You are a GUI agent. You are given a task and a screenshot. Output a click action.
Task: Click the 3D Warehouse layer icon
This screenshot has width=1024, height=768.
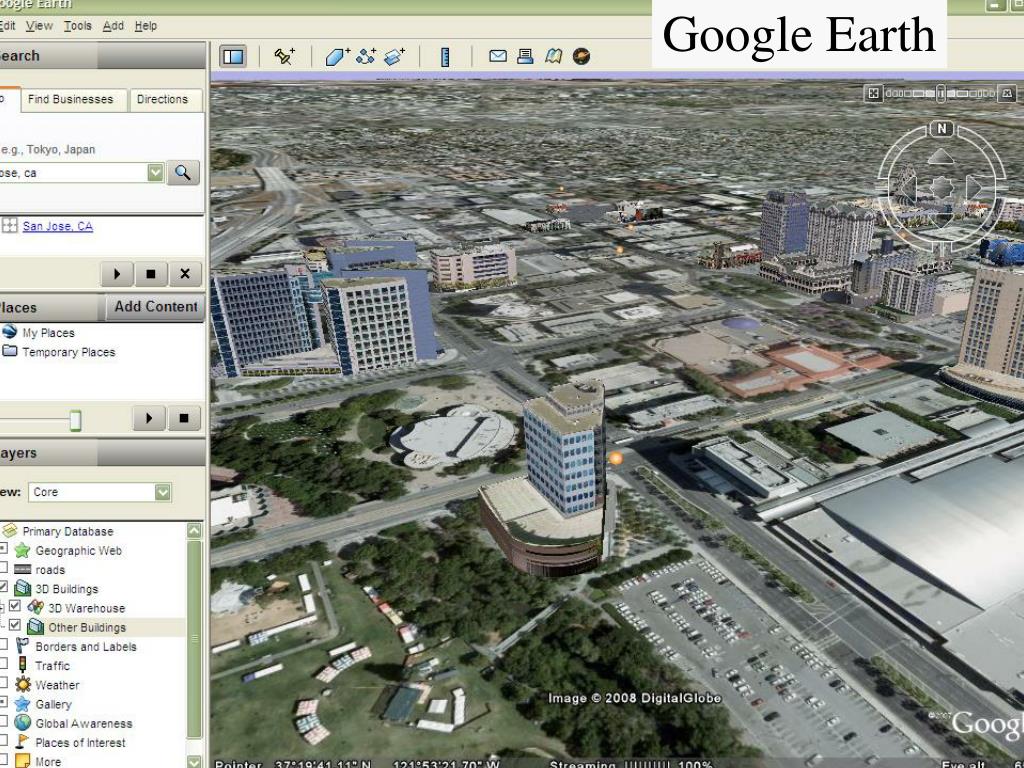click(35, 607)
